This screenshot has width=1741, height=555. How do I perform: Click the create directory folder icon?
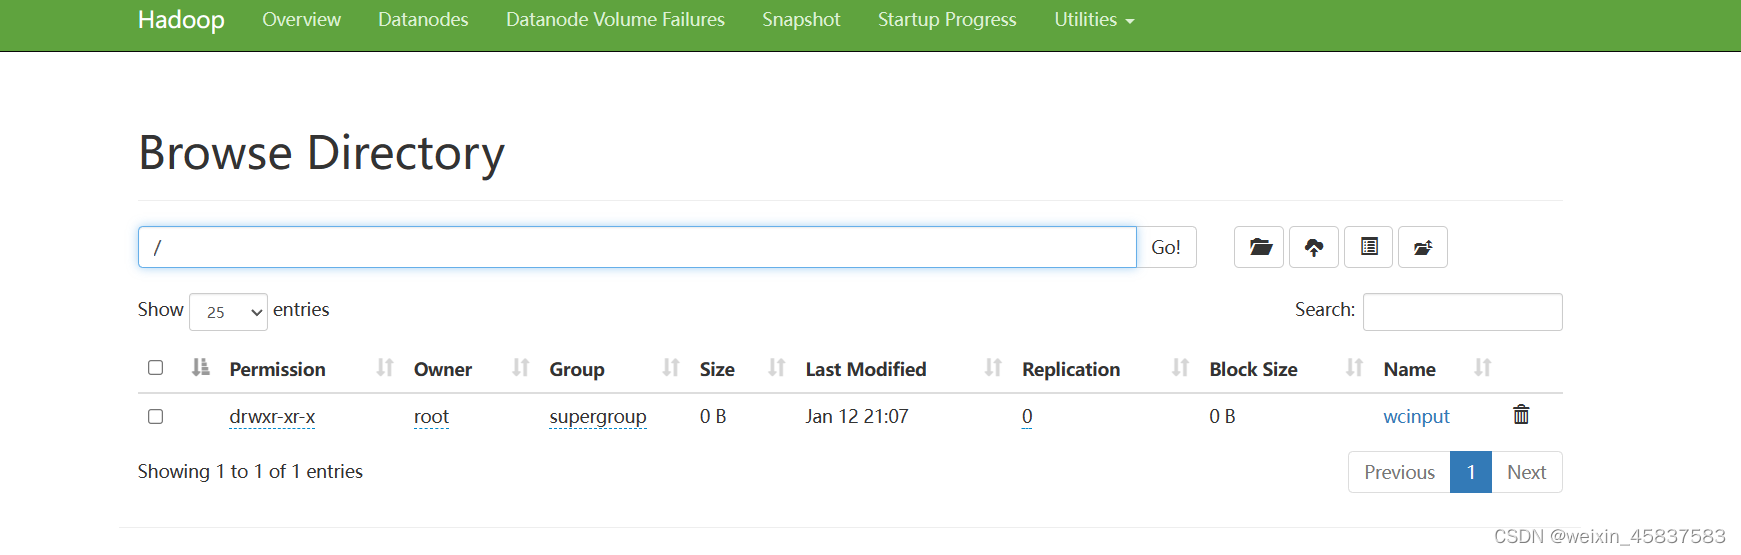pyautogui.click(x=1259, y=247)
